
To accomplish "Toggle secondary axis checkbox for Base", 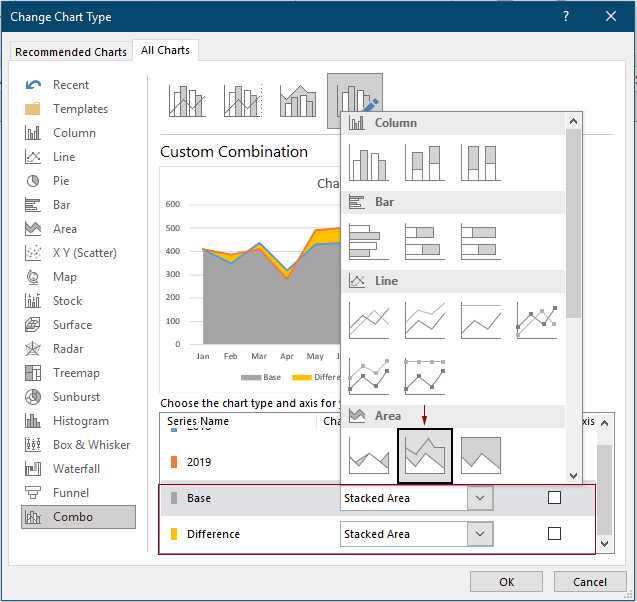I will (x=555, y=498).
